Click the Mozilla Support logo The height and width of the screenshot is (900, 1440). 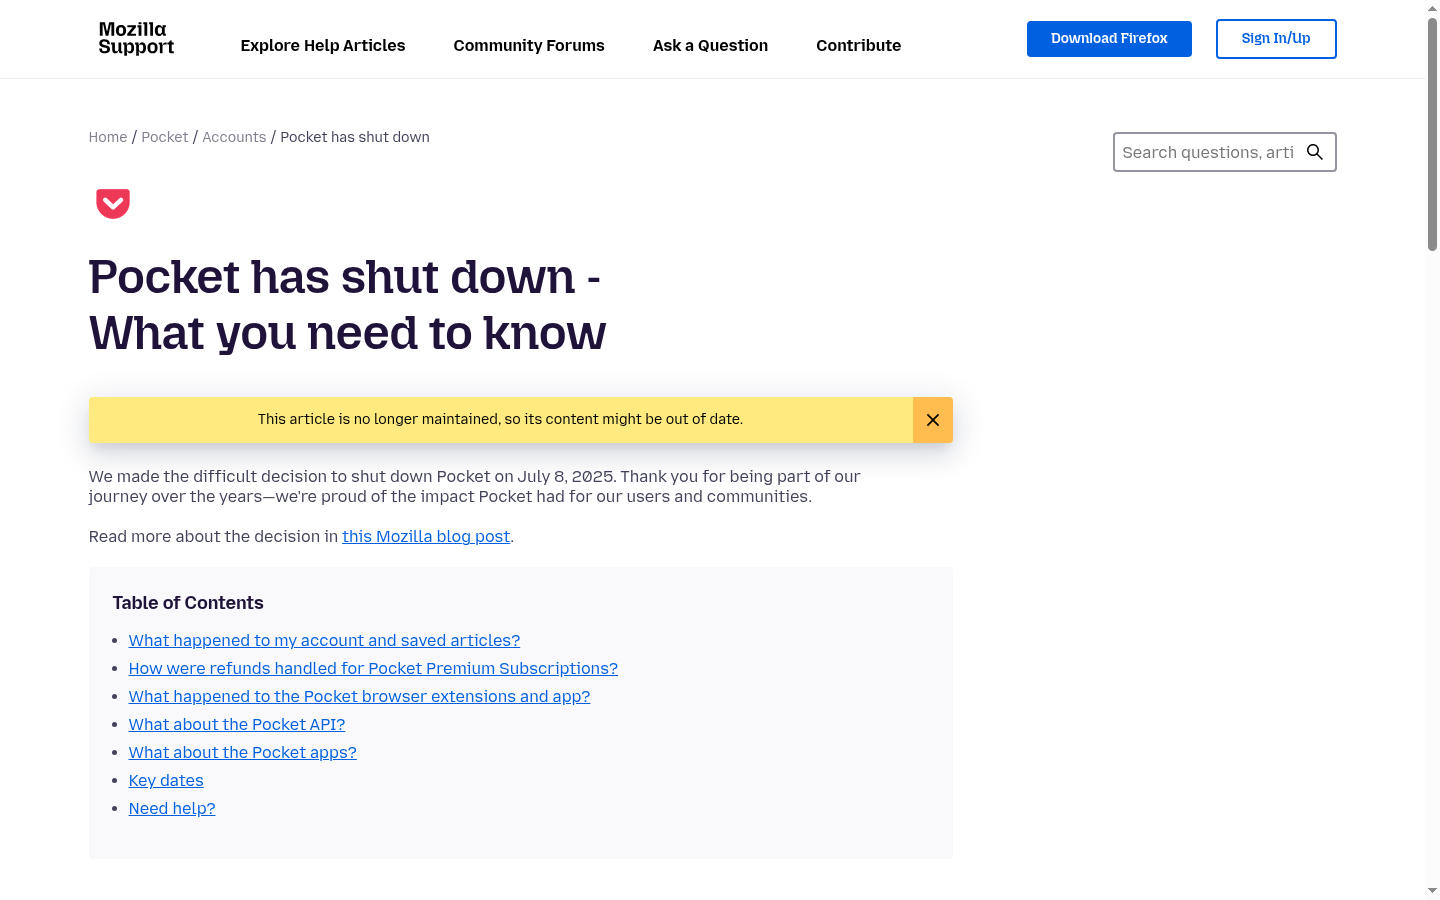click(136, 38)
